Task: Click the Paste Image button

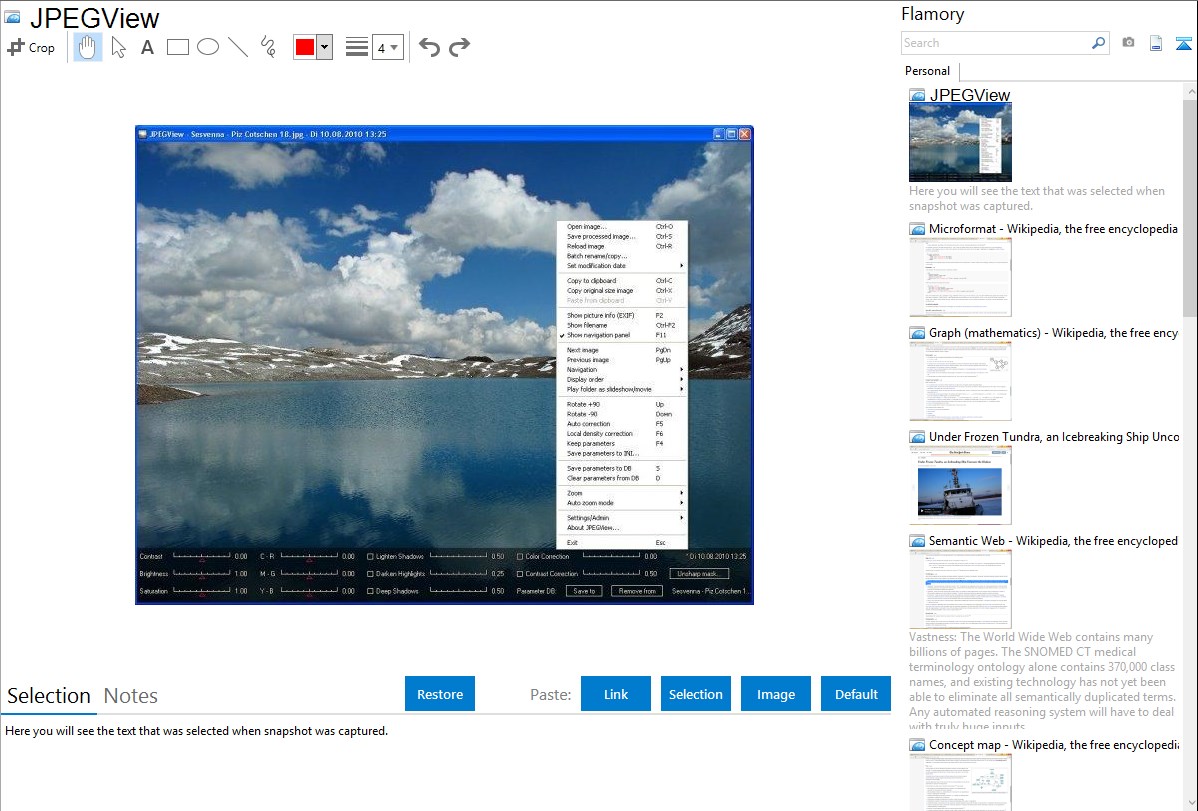Action: [x=776, y=693]
